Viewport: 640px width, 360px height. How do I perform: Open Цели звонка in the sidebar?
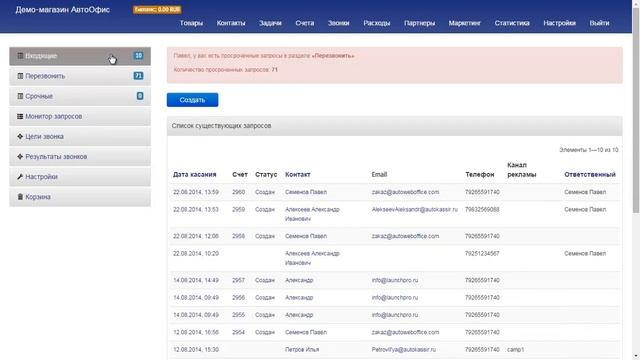[x=80, y=136]
